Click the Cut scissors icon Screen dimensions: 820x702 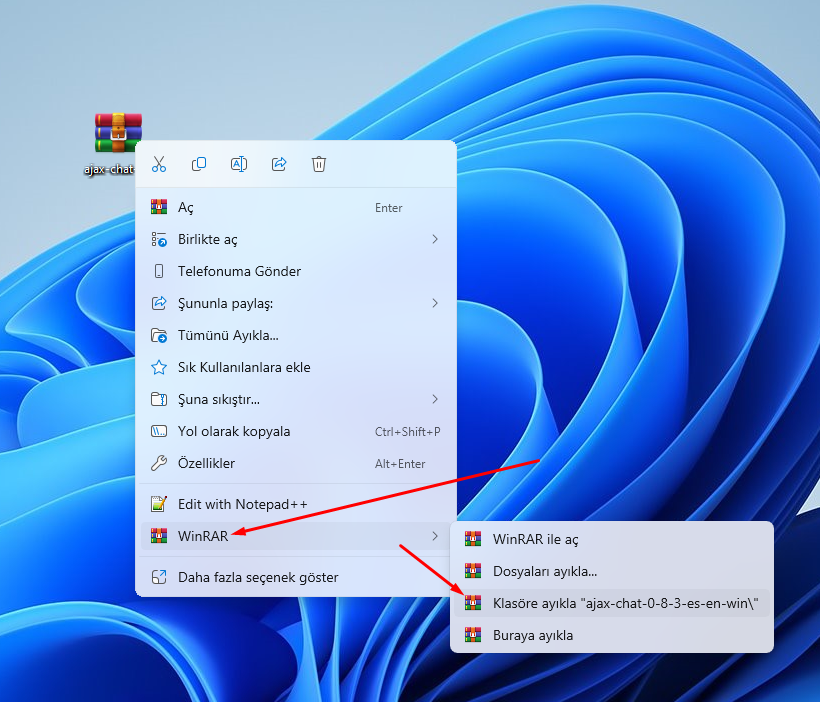(x=159, y=164)
